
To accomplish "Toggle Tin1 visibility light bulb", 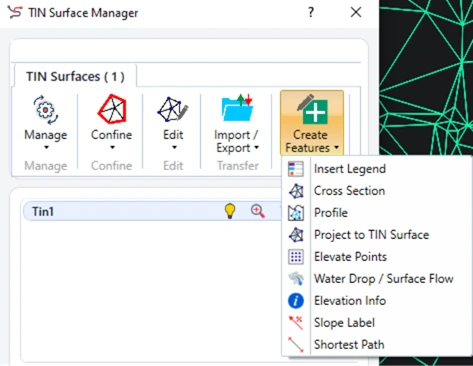I will tap(230, 211).
